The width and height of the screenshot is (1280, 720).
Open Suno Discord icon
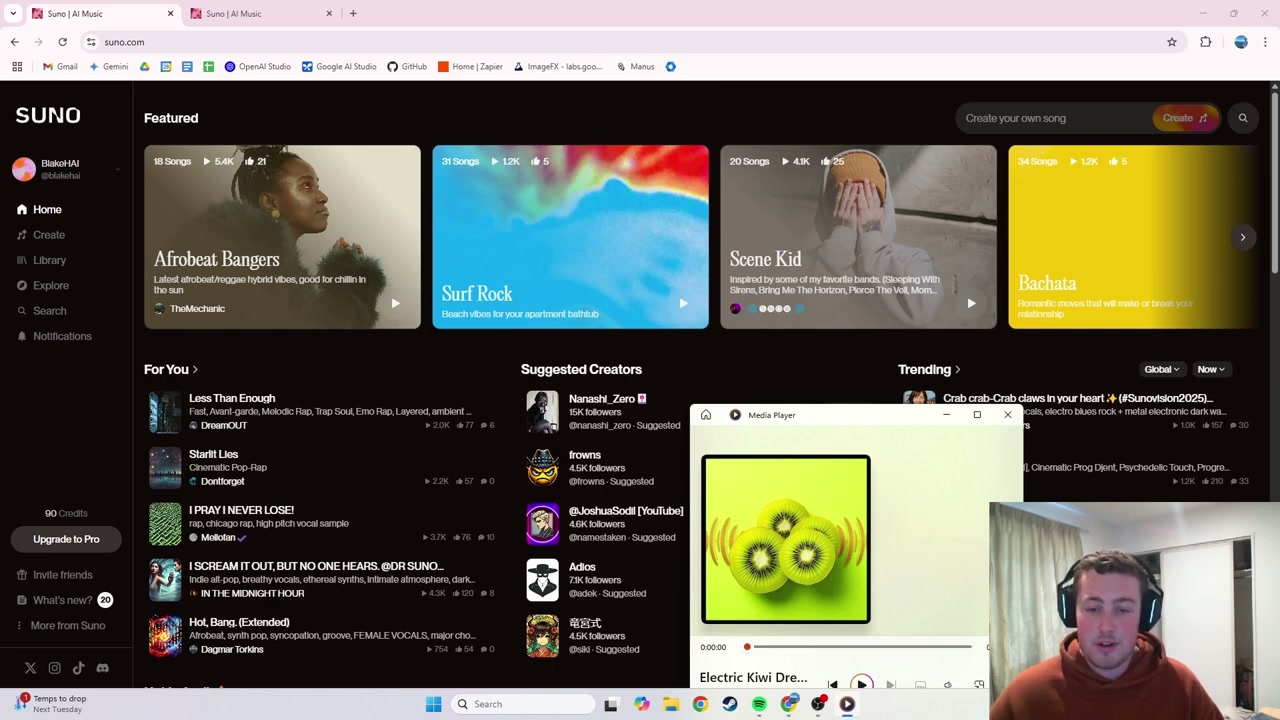[102, 668]
